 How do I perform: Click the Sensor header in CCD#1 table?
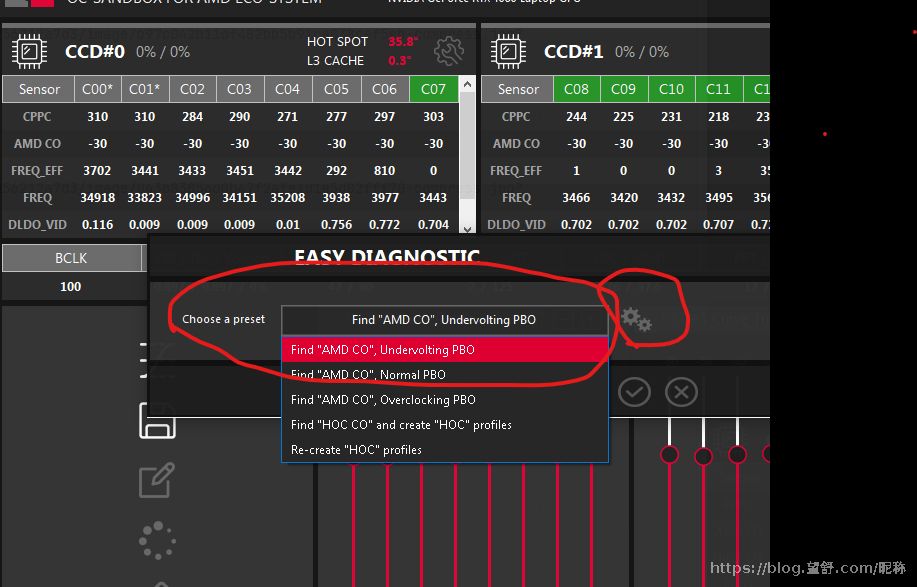pyautogui.click(x=518, y=89)
